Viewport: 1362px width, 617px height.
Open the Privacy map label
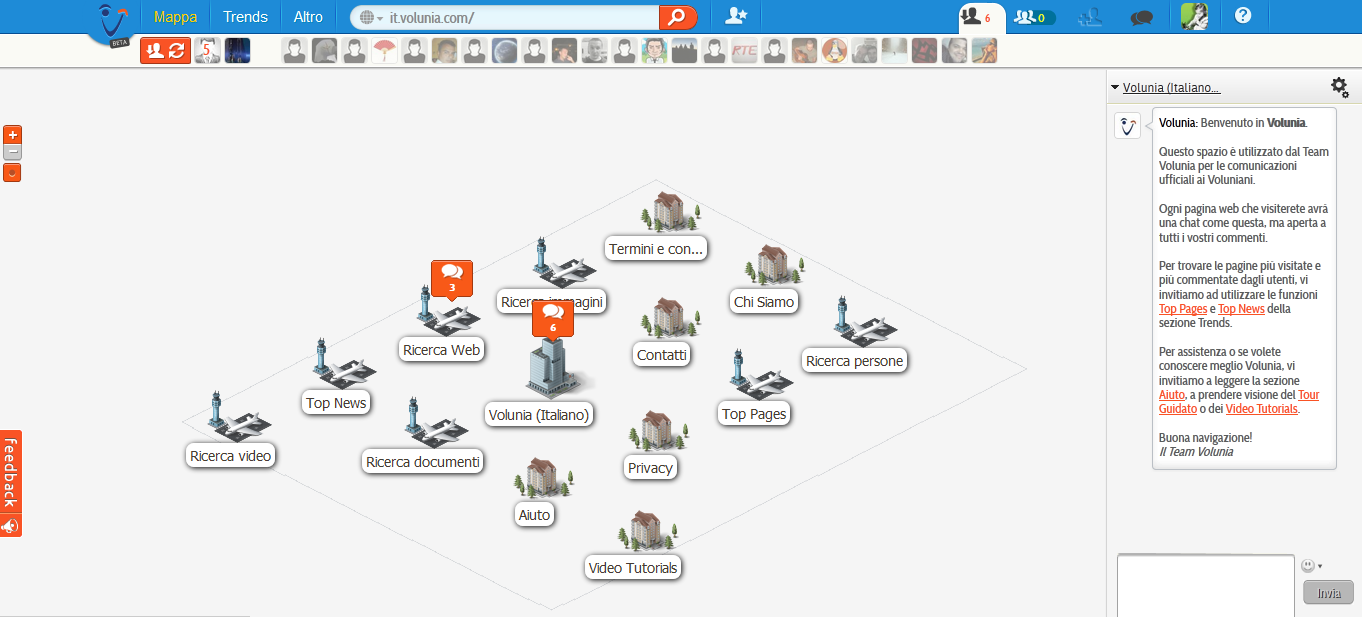(x=651, y=468)
